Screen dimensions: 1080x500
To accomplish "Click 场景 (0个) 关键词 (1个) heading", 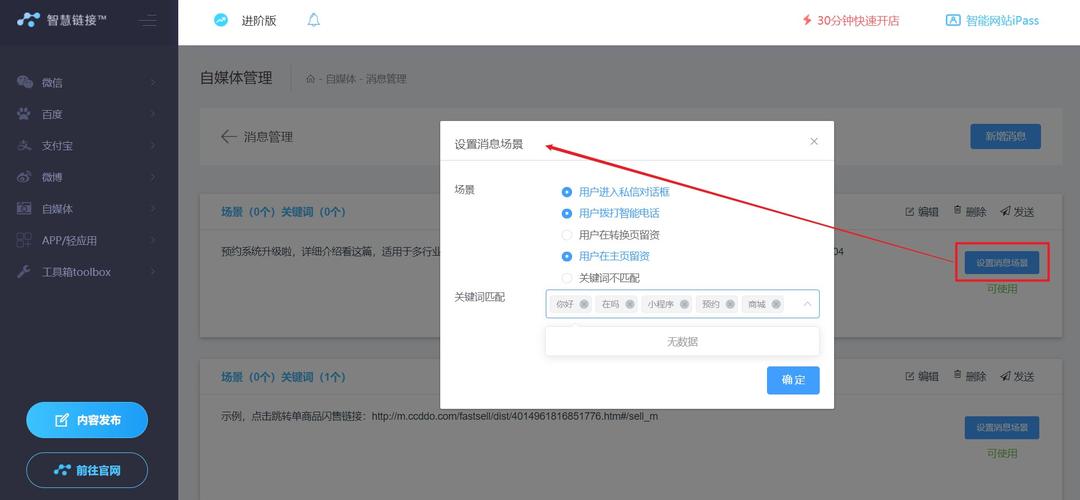I will (283, 377).
